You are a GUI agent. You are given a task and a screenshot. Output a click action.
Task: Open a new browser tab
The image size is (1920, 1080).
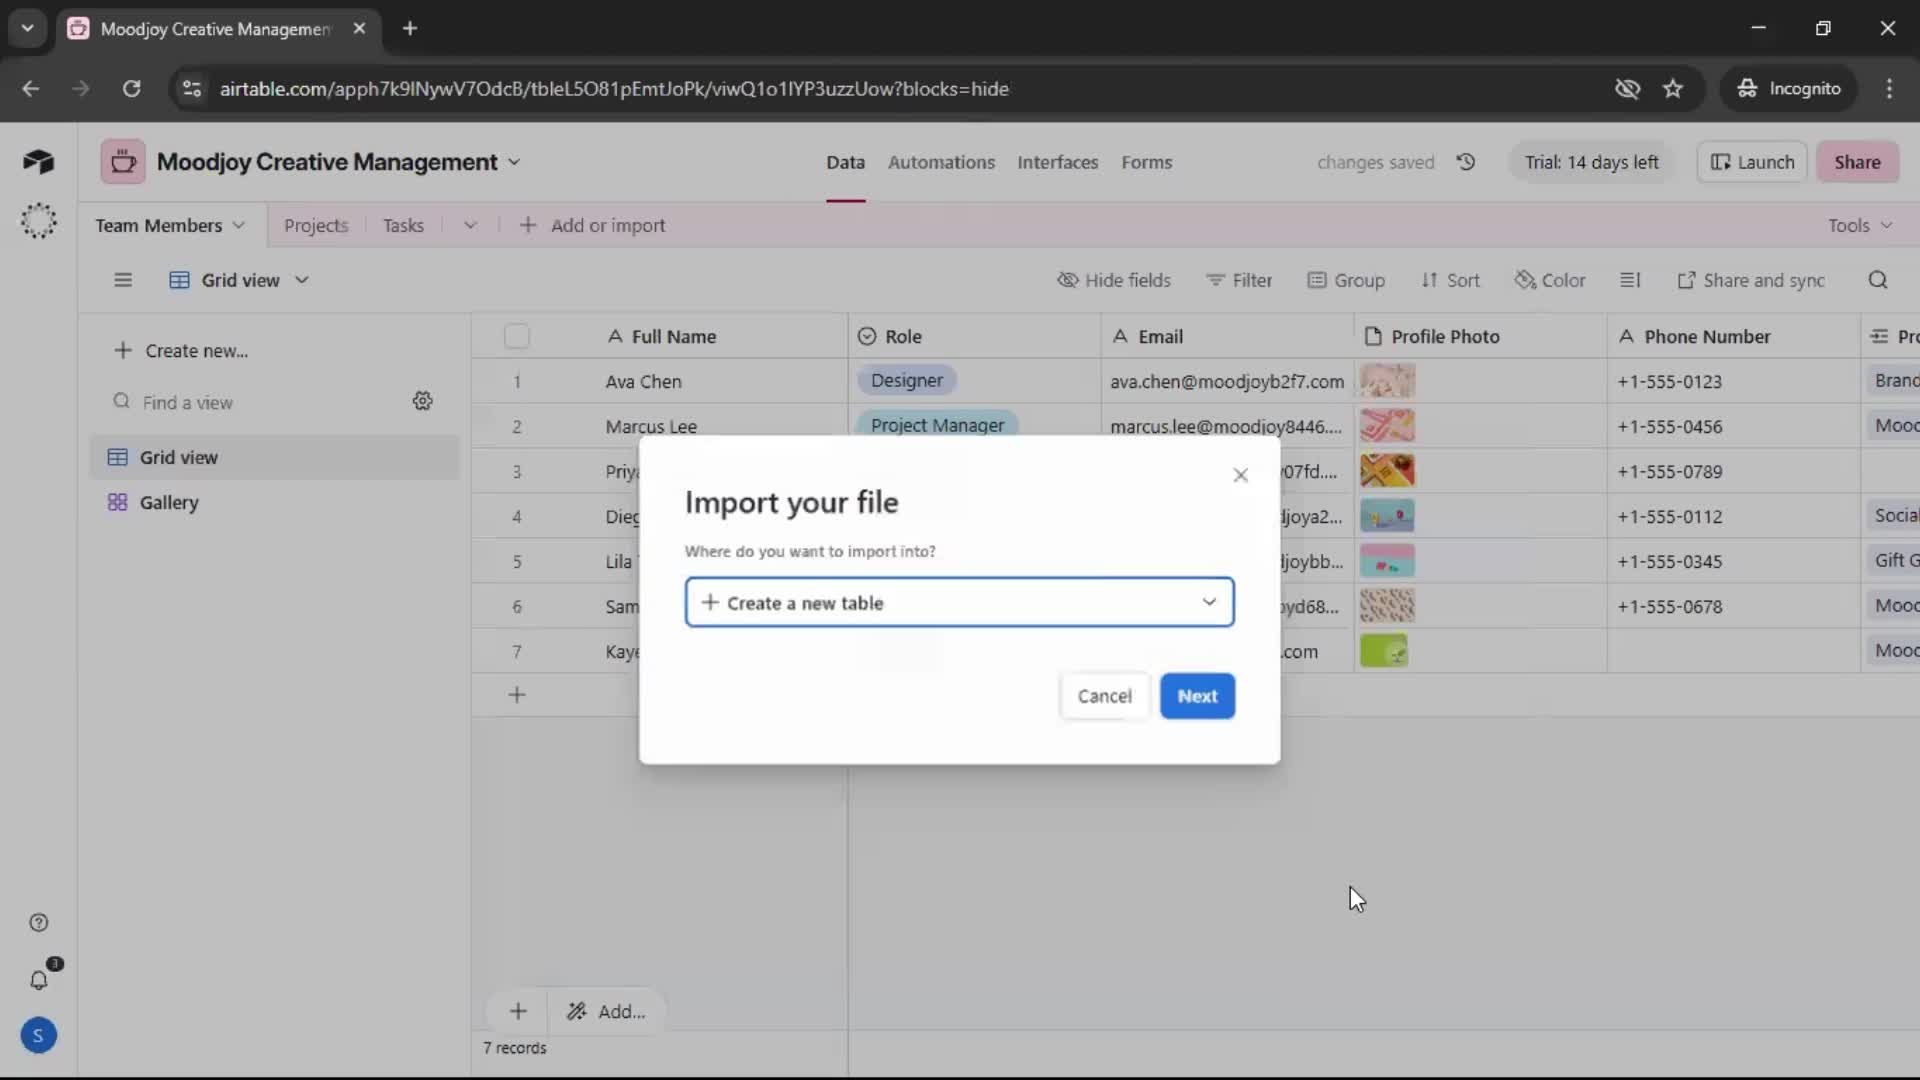click(x=410, y=28)
